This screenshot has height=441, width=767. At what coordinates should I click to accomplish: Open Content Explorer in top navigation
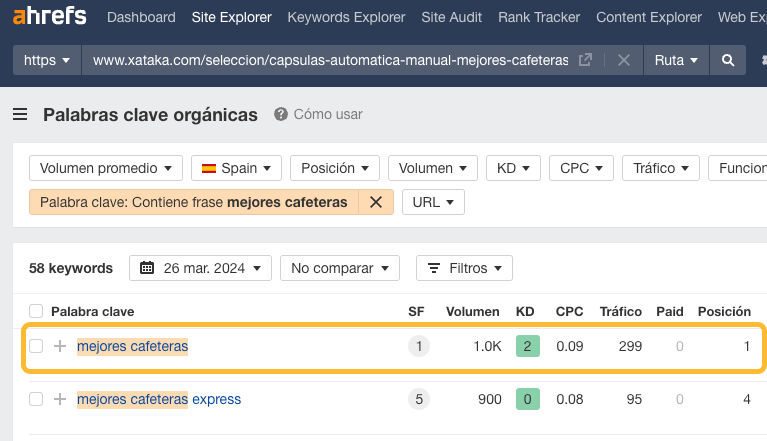click(649, 17)
